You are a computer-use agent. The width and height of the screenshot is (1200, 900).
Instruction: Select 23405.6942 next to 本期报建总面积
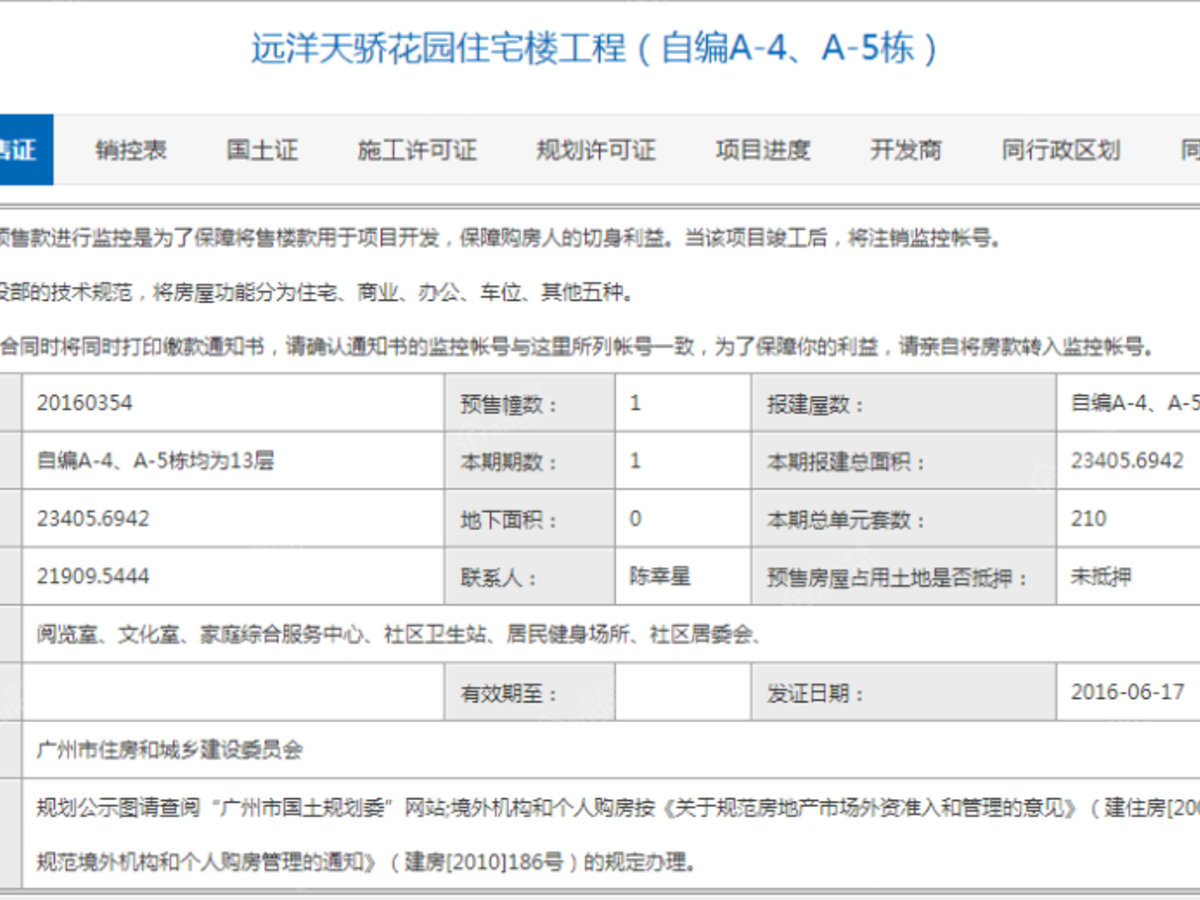pos(1127,461)
